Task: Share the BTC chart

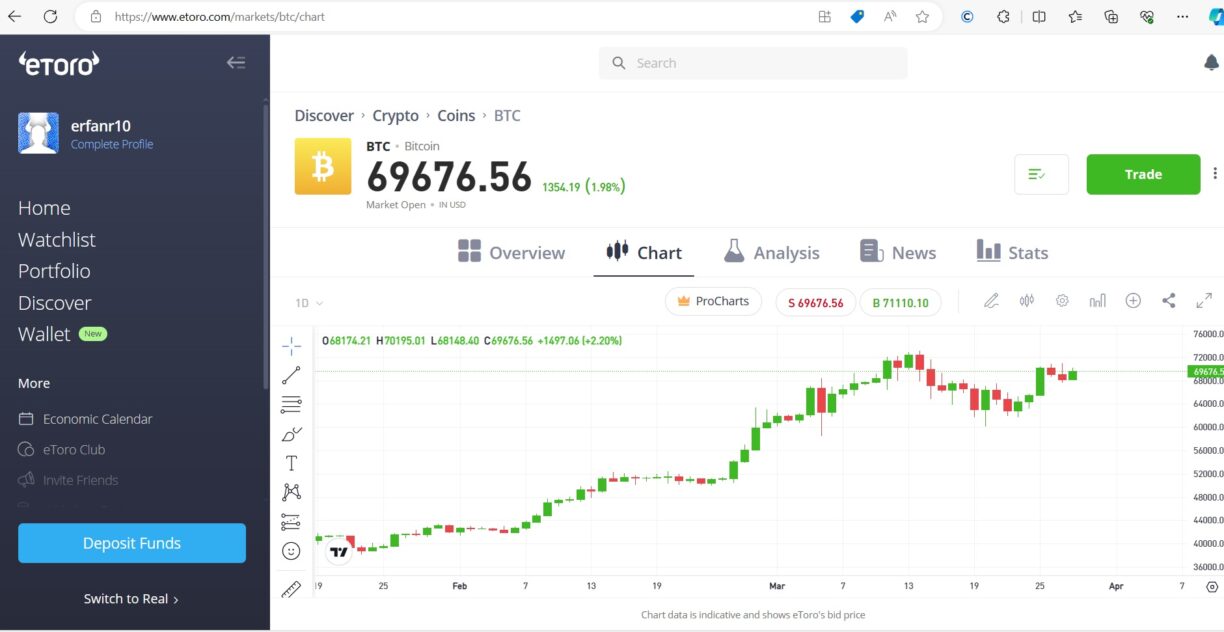Action: (x=1168, y=300)
